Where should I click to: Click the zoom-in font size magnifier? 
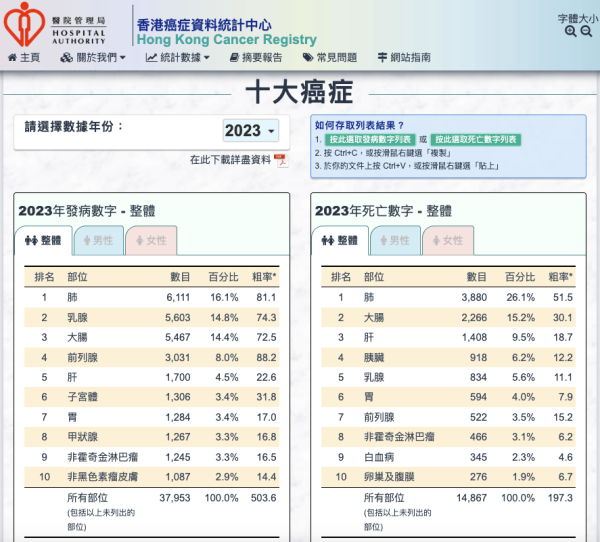(571, 31)
